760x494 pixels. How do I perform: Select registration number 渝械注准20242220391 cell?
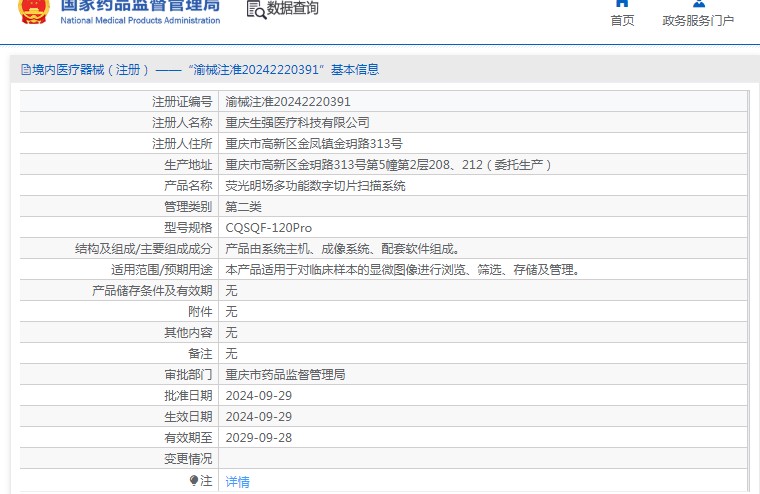pyautogui.click(x=288, y=101)
